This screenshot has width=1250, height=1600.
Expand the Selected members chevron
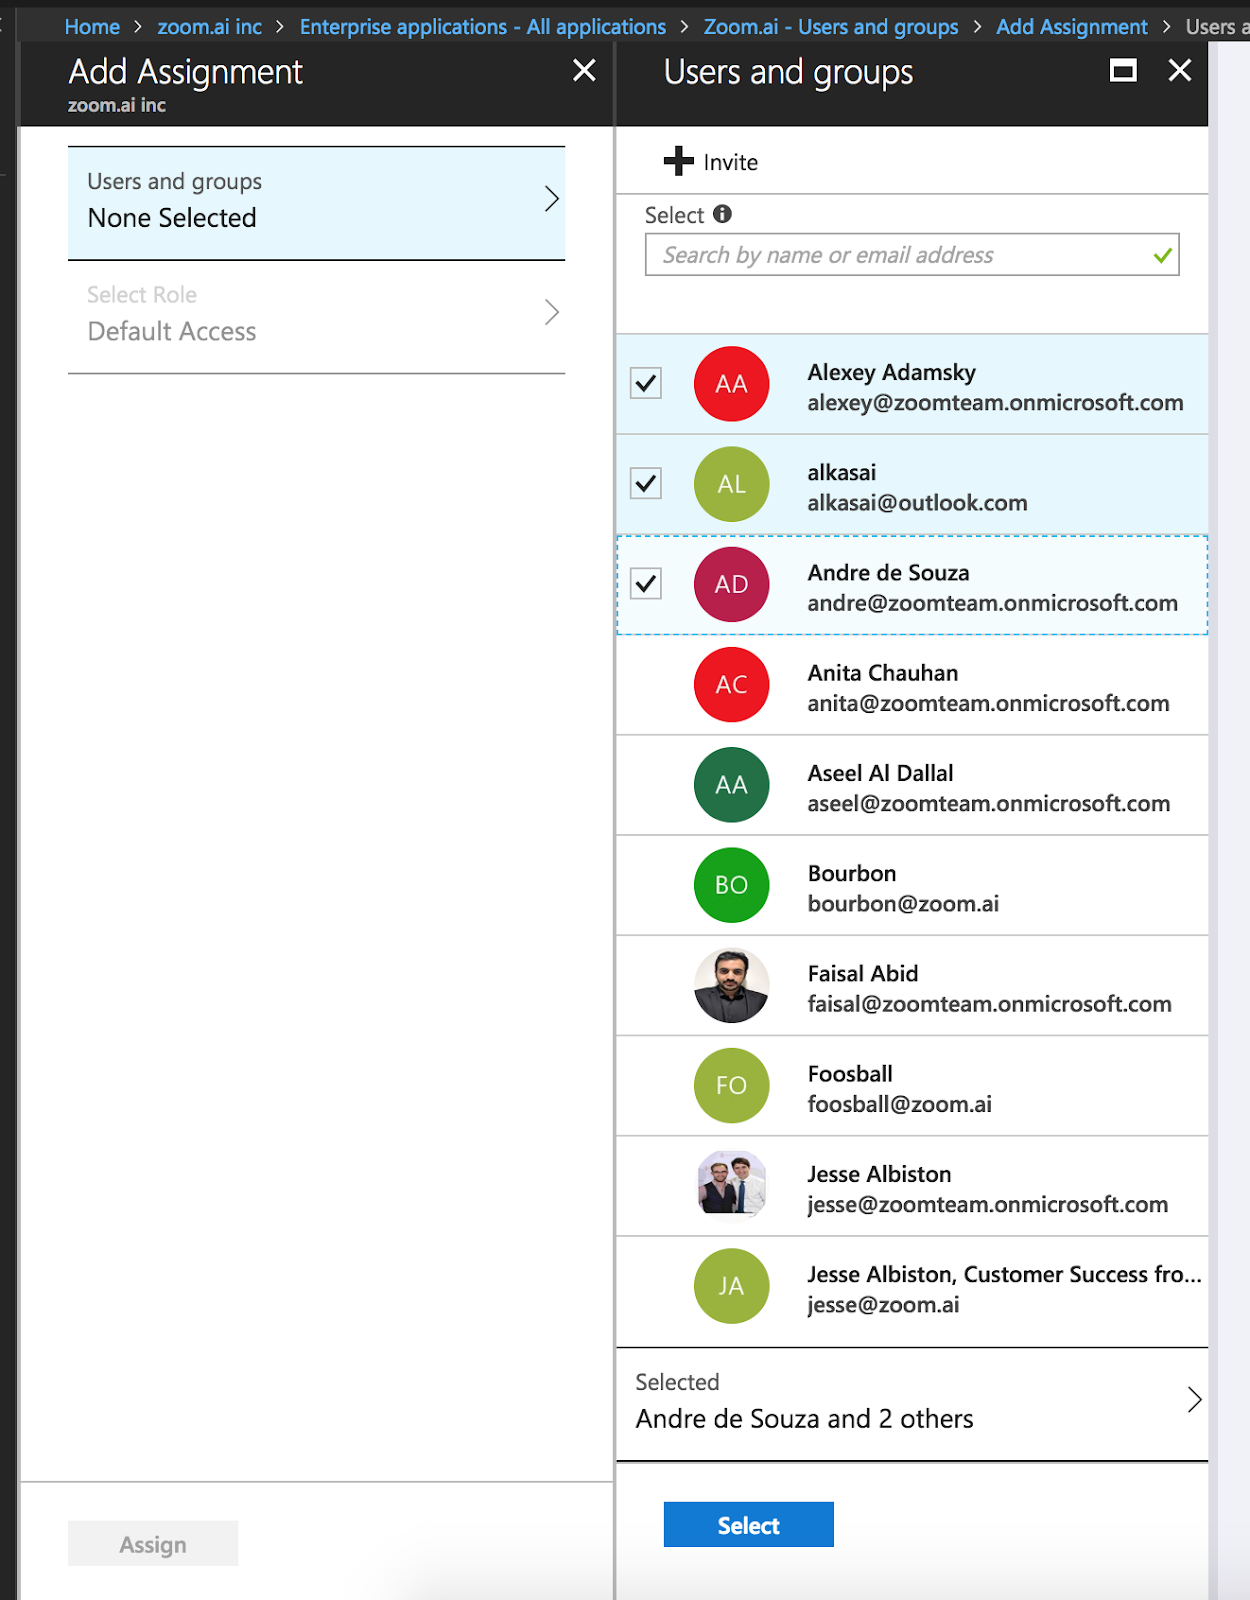[1194, 1400]
